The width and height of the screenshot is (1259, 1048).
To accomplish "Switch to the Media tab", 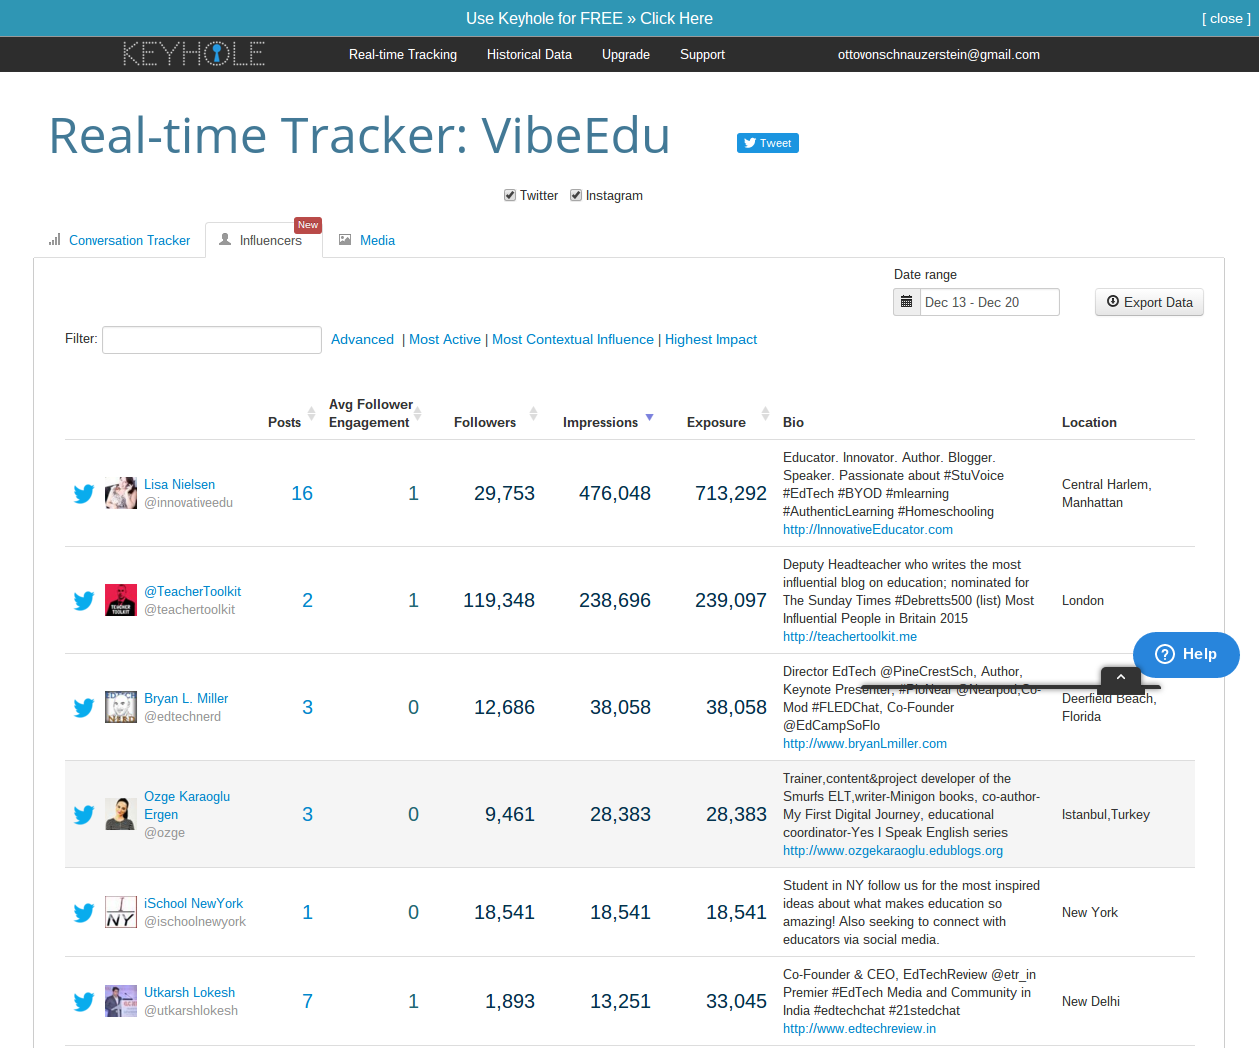I will pyautogui.click(x=367, y=240).
